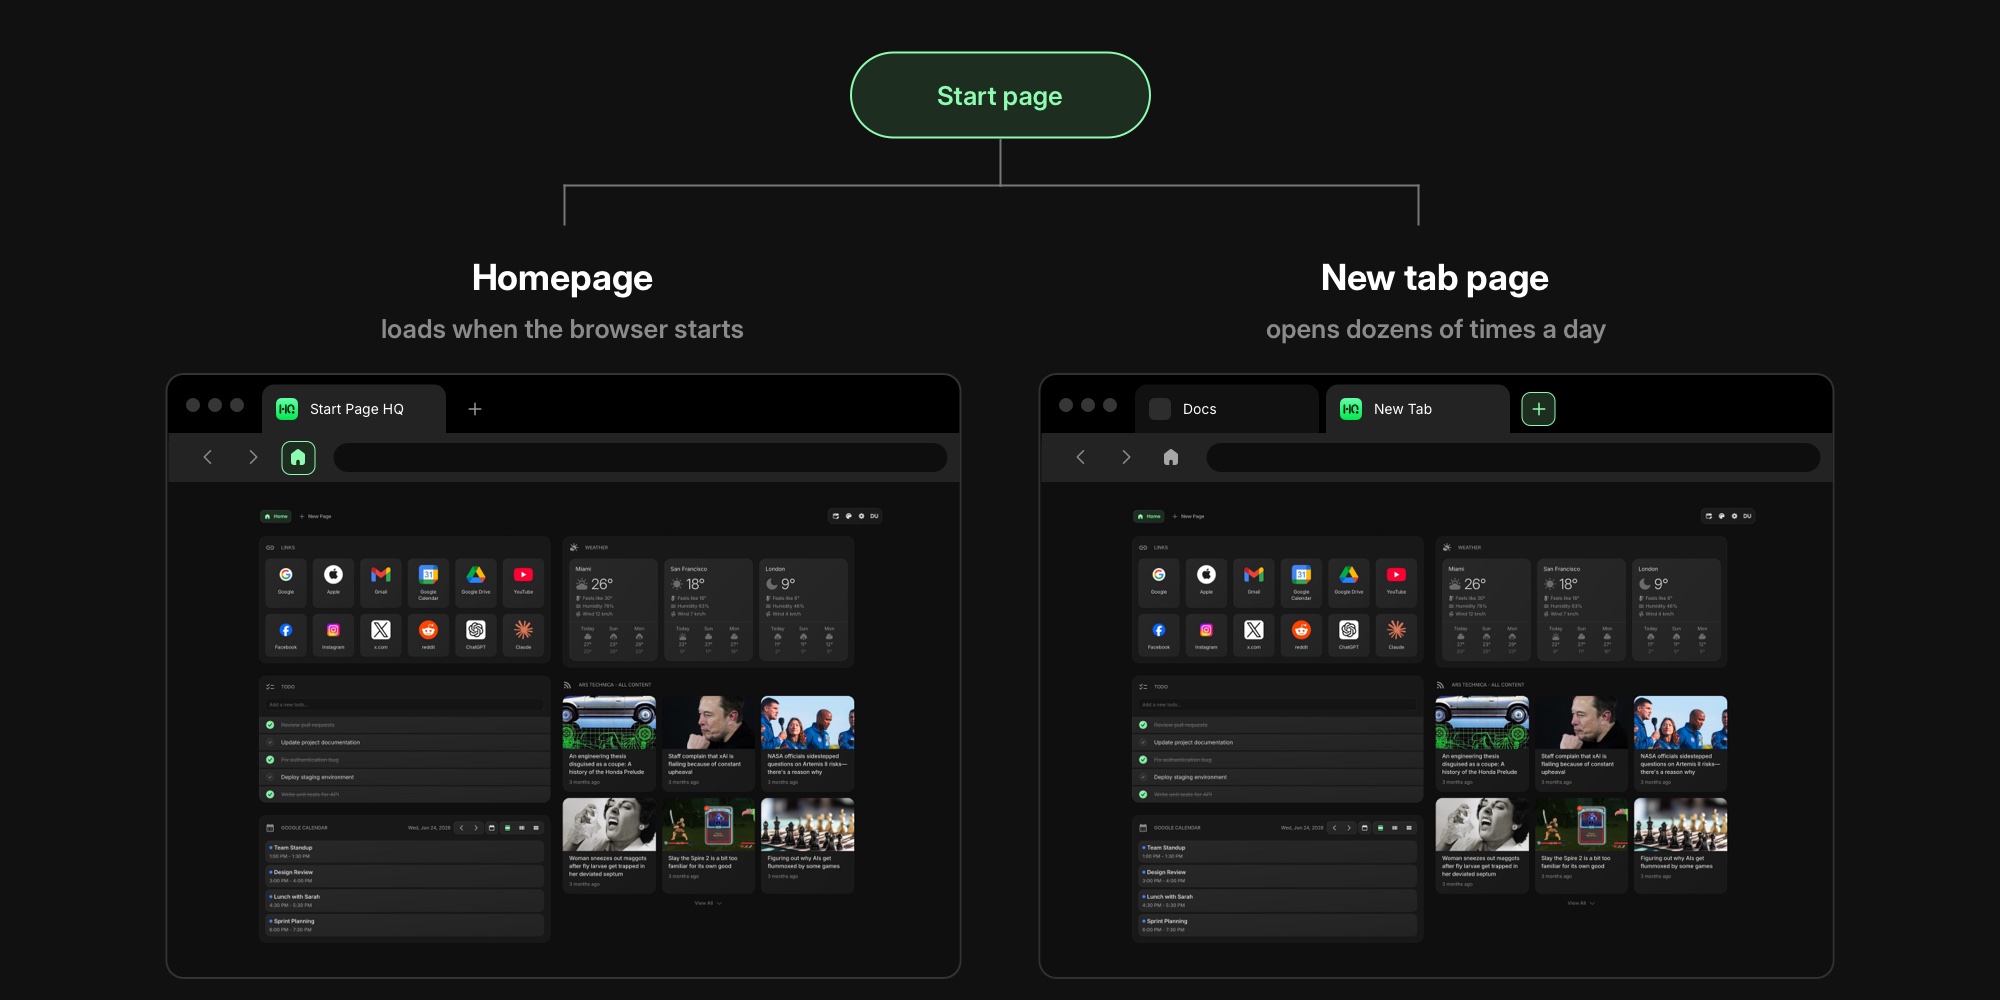The width and height of the screenshot is (2000, 1000).
Task: Open the Apple link in Homepage window
Action: (333, 582)
